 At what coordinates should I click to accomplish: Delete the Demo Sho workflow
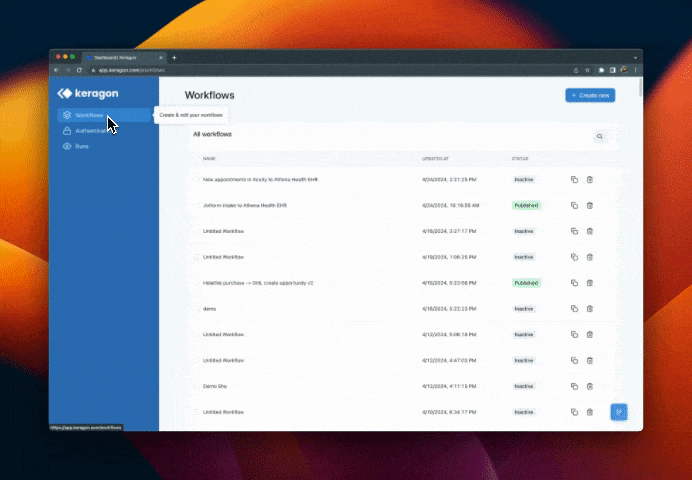590,386
